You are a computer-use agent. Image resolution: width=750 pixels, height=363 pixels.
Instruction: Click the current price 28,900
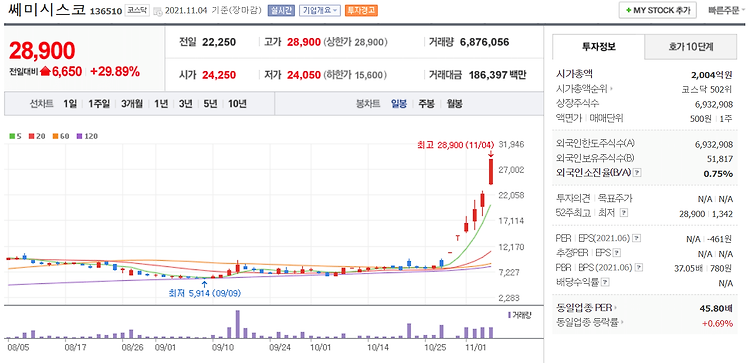pyautogui.click(x=42, y=51)
